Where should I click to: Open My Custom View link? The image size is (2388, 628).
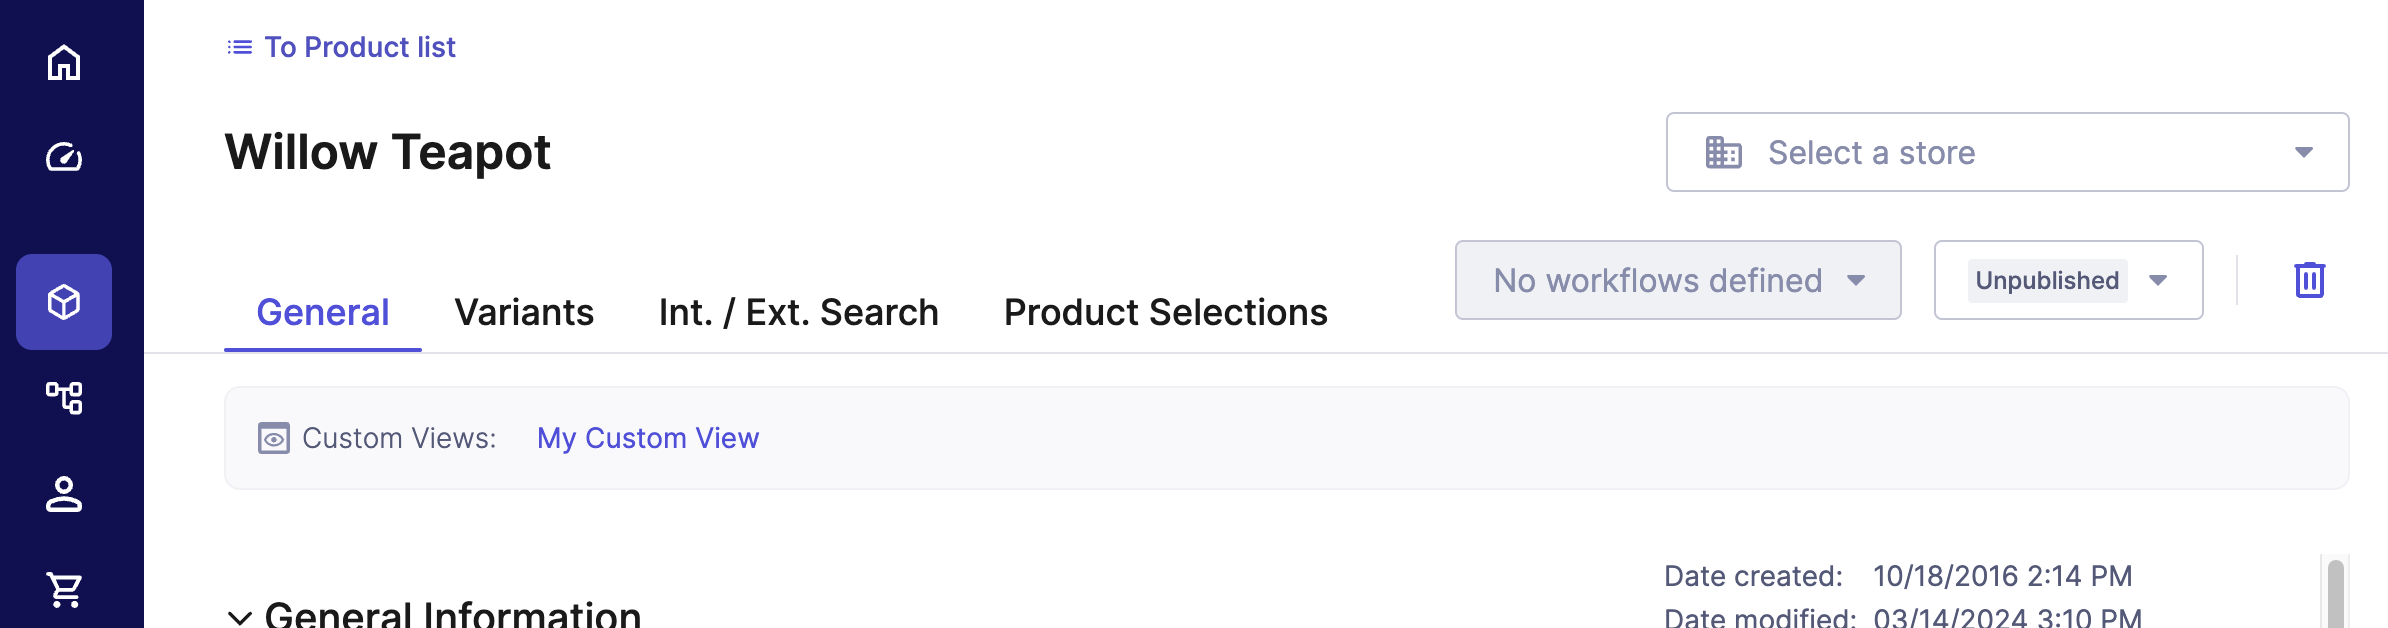coord(647,438)
